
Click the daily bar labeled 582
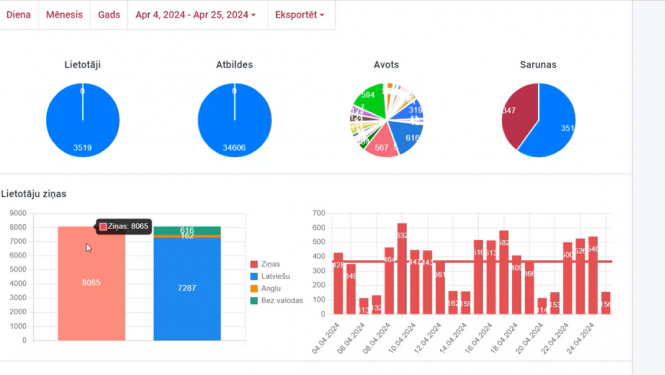[x=503, y=272]
